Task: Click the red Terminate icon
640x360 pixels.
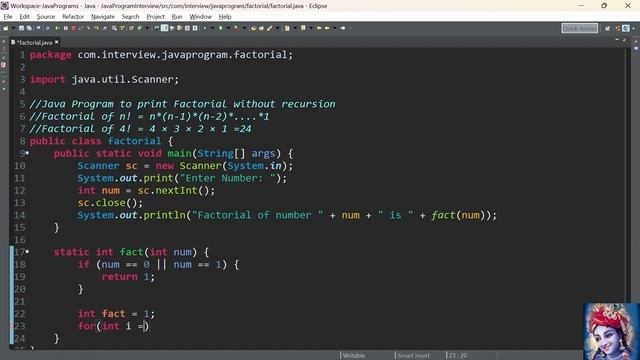Action: tap(73, 28)
